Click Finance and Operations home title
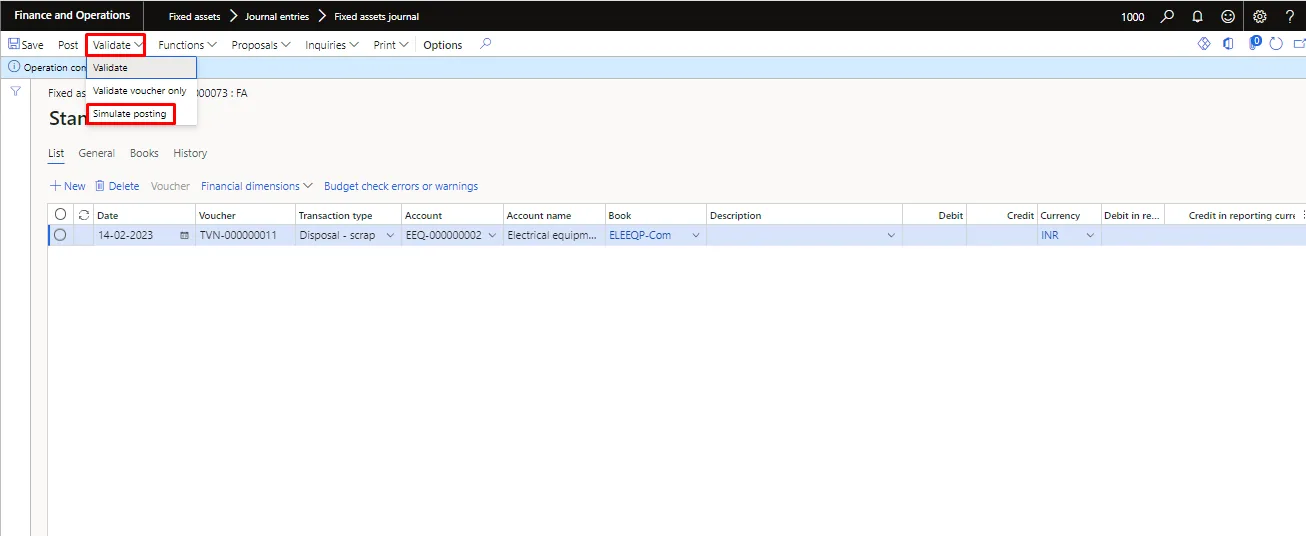Viewport: 1306px width, 536px height. pos(72,16)
